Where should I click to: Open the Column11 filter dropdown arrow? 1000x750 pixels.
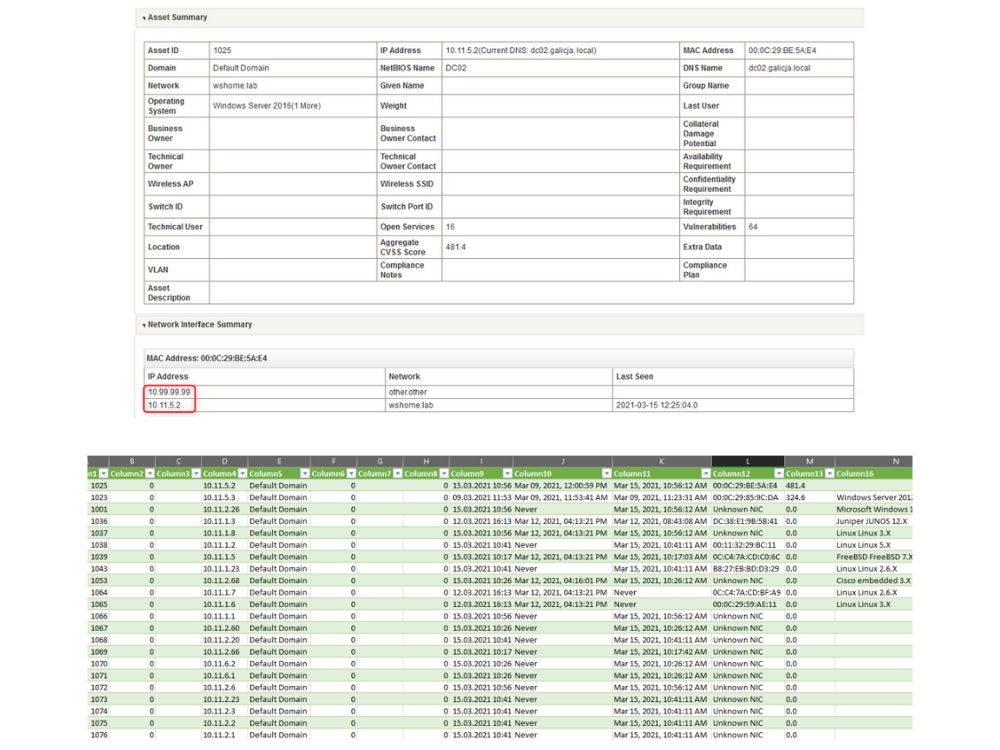coord(704,473)
